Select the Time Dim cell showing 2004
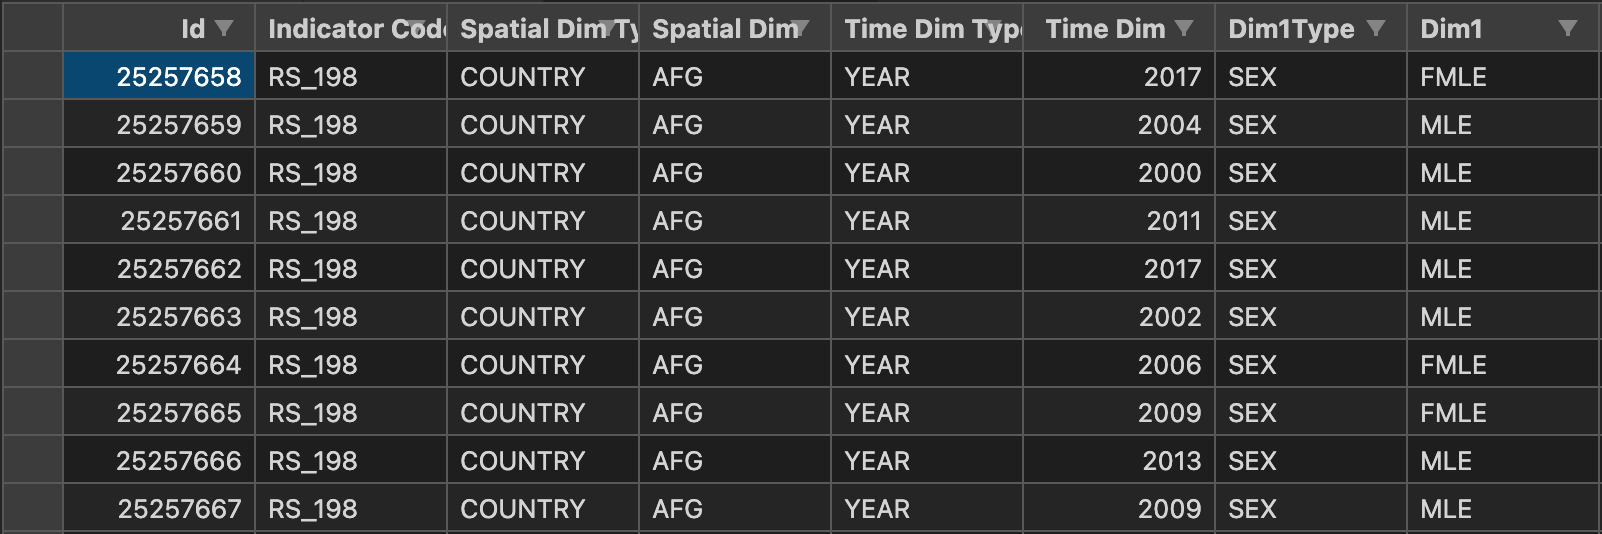The width and height of the screenshot is (1602, 534). tap(1119, 124)
